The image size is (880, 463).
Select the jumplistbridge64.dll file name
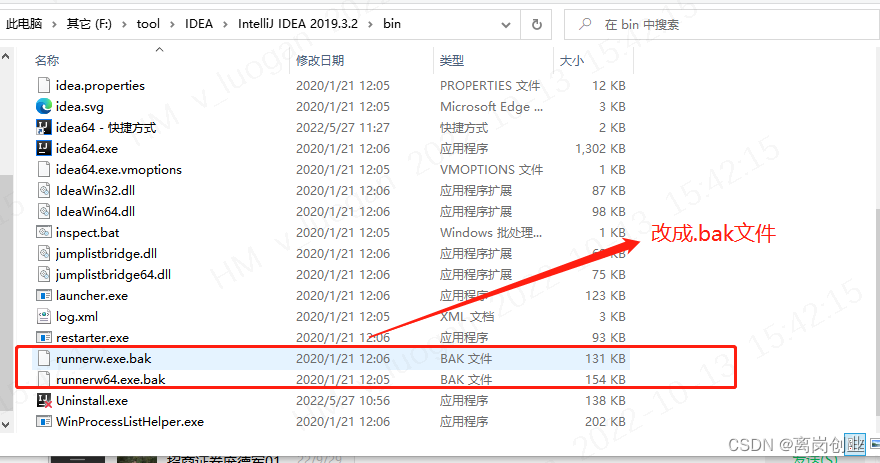tap(113, 274)
